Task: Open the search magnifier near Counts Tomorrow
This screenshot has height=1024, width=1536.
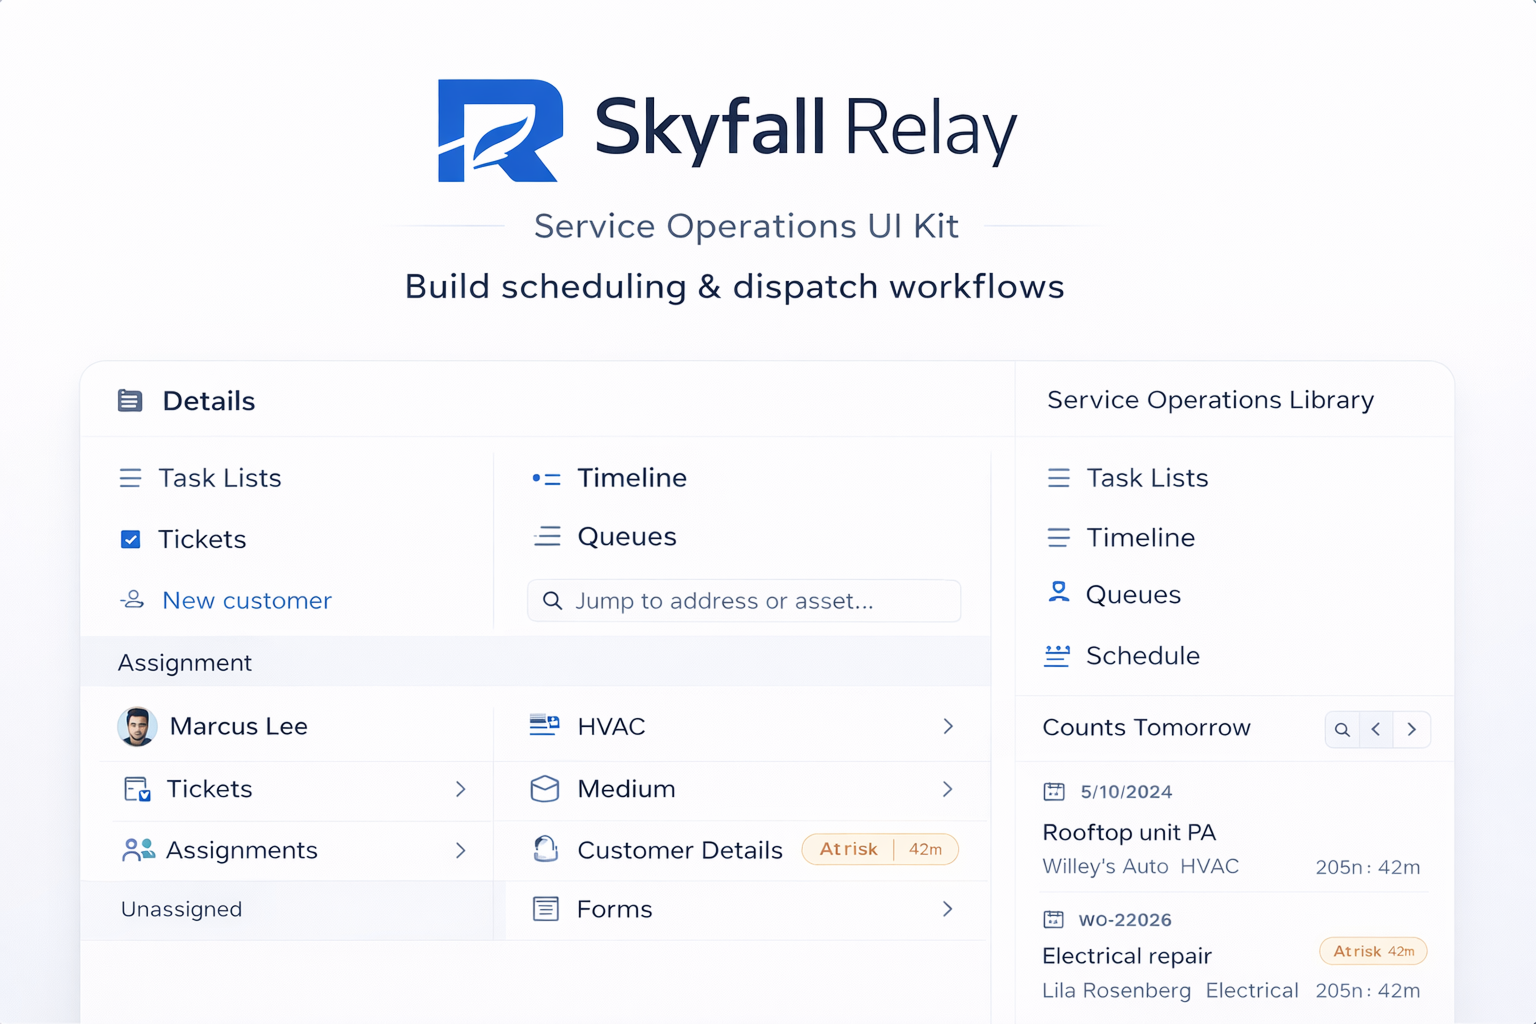Action: 1342,729
